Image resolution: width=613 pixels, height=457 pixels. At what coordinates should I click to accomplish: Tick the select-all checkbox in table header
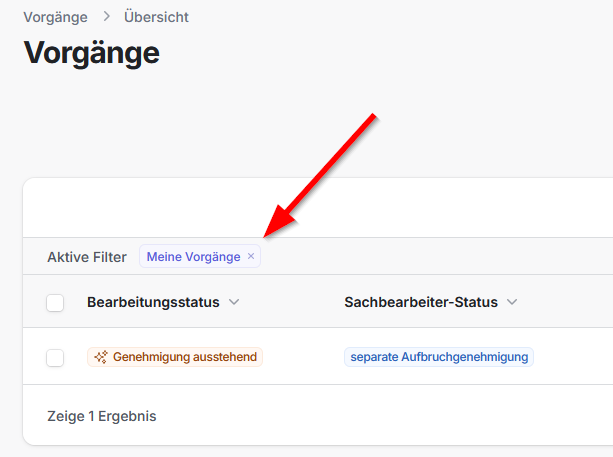[x=55, y=302]
